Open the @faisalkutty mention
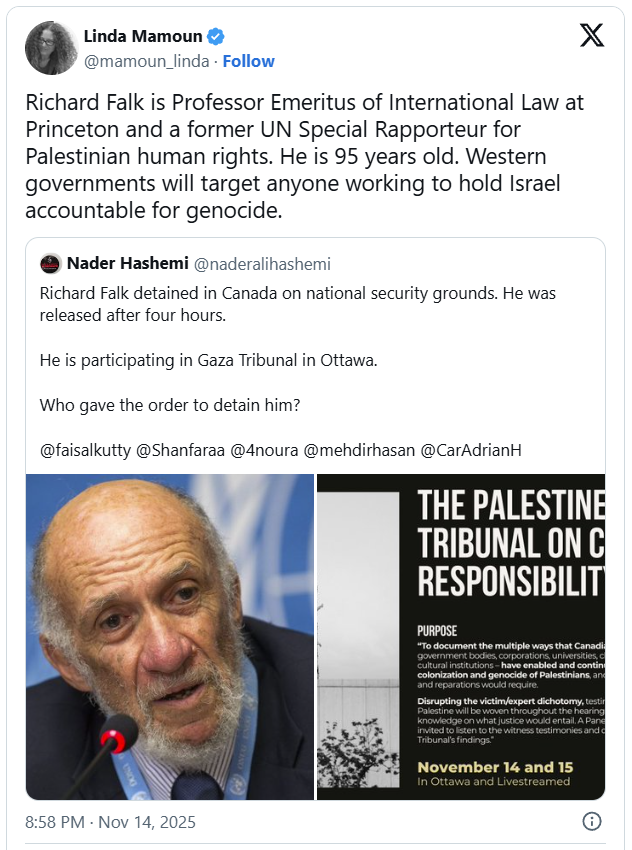This screenshot has height=850, width=632. click(x=84, y=450)
